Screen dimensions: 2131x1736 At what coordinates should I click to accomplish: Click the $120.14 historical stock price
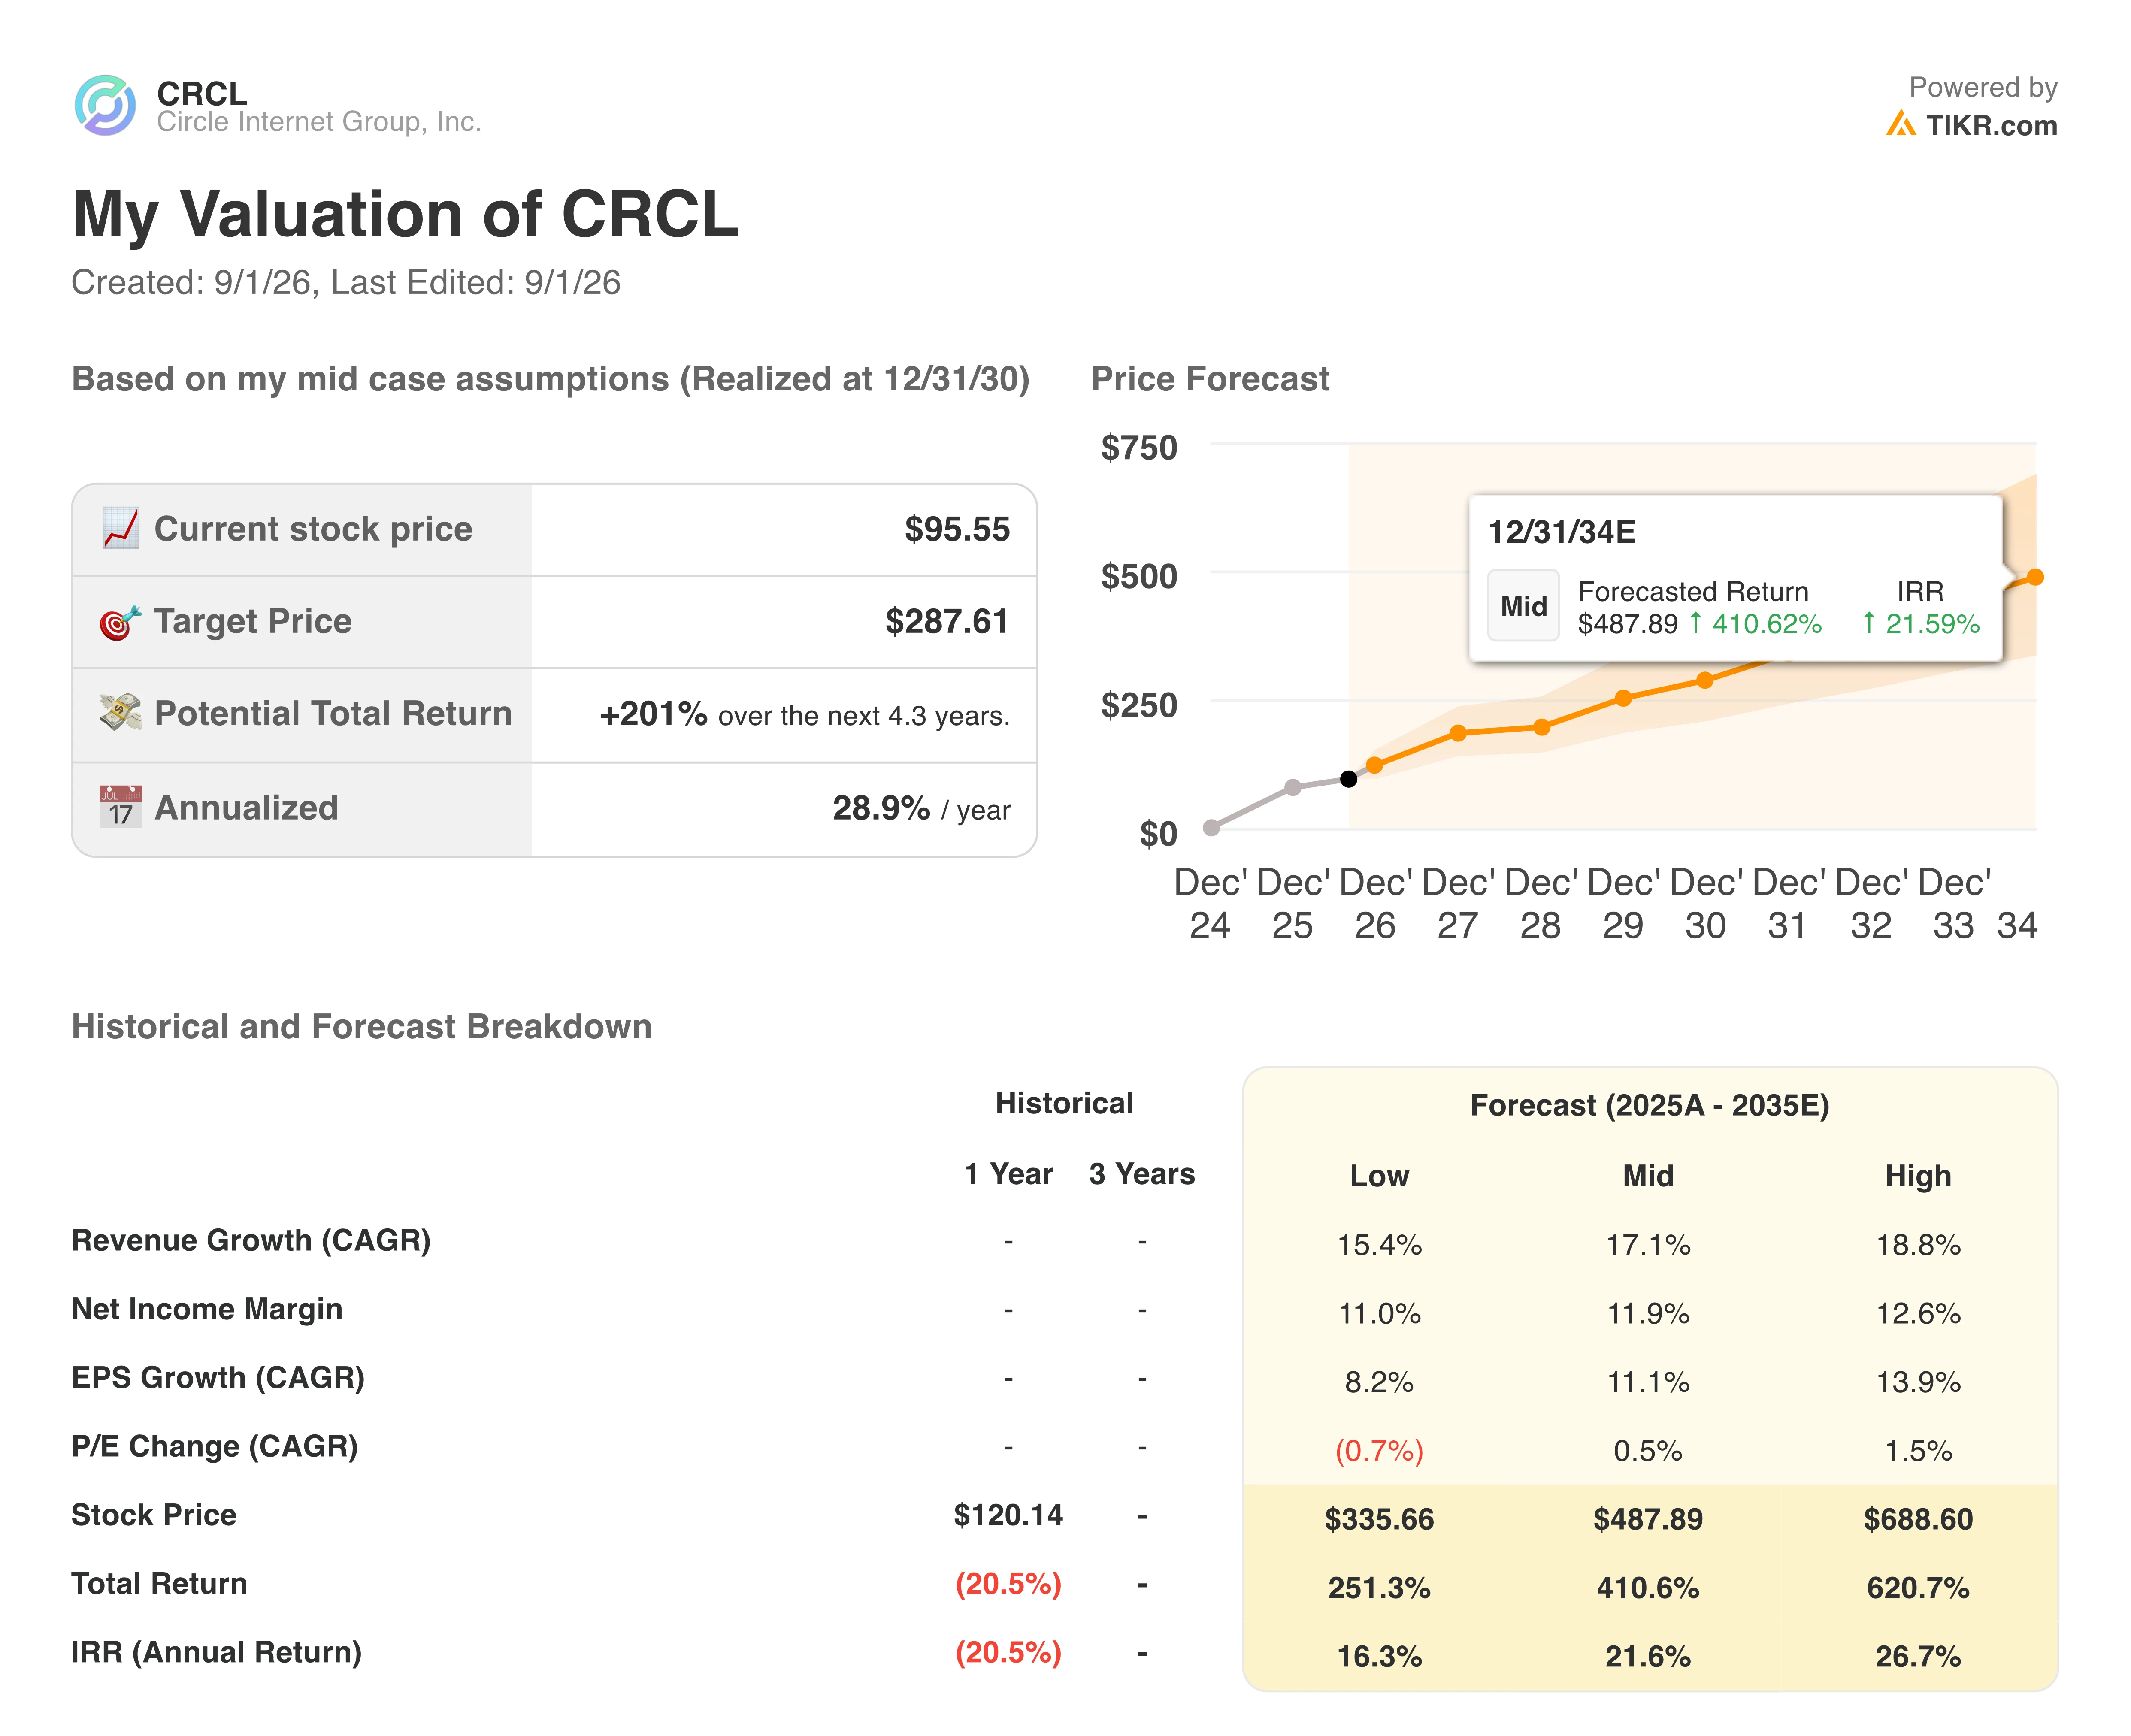click(x=1008, y=1515)
